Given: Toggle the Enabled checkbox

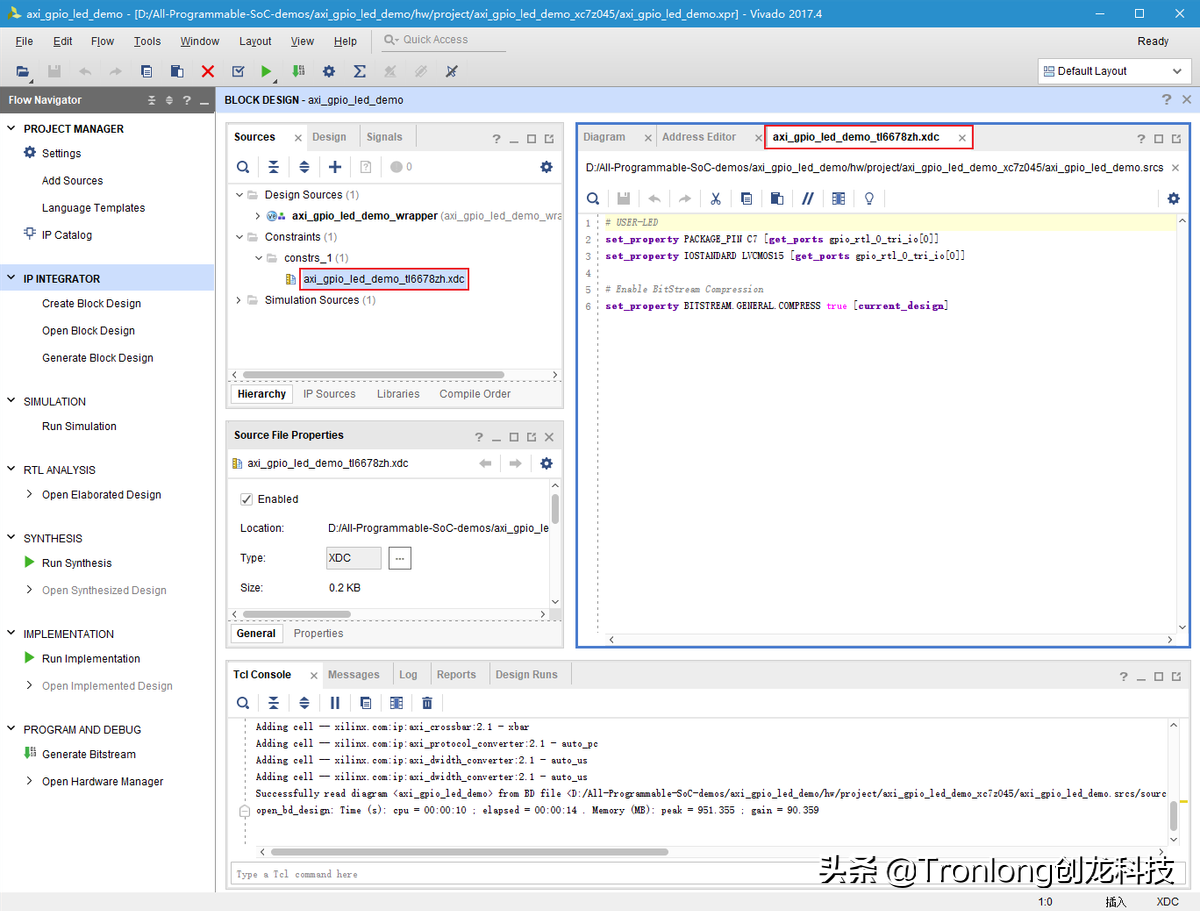Looking at the screenshot, I should 246,499.
